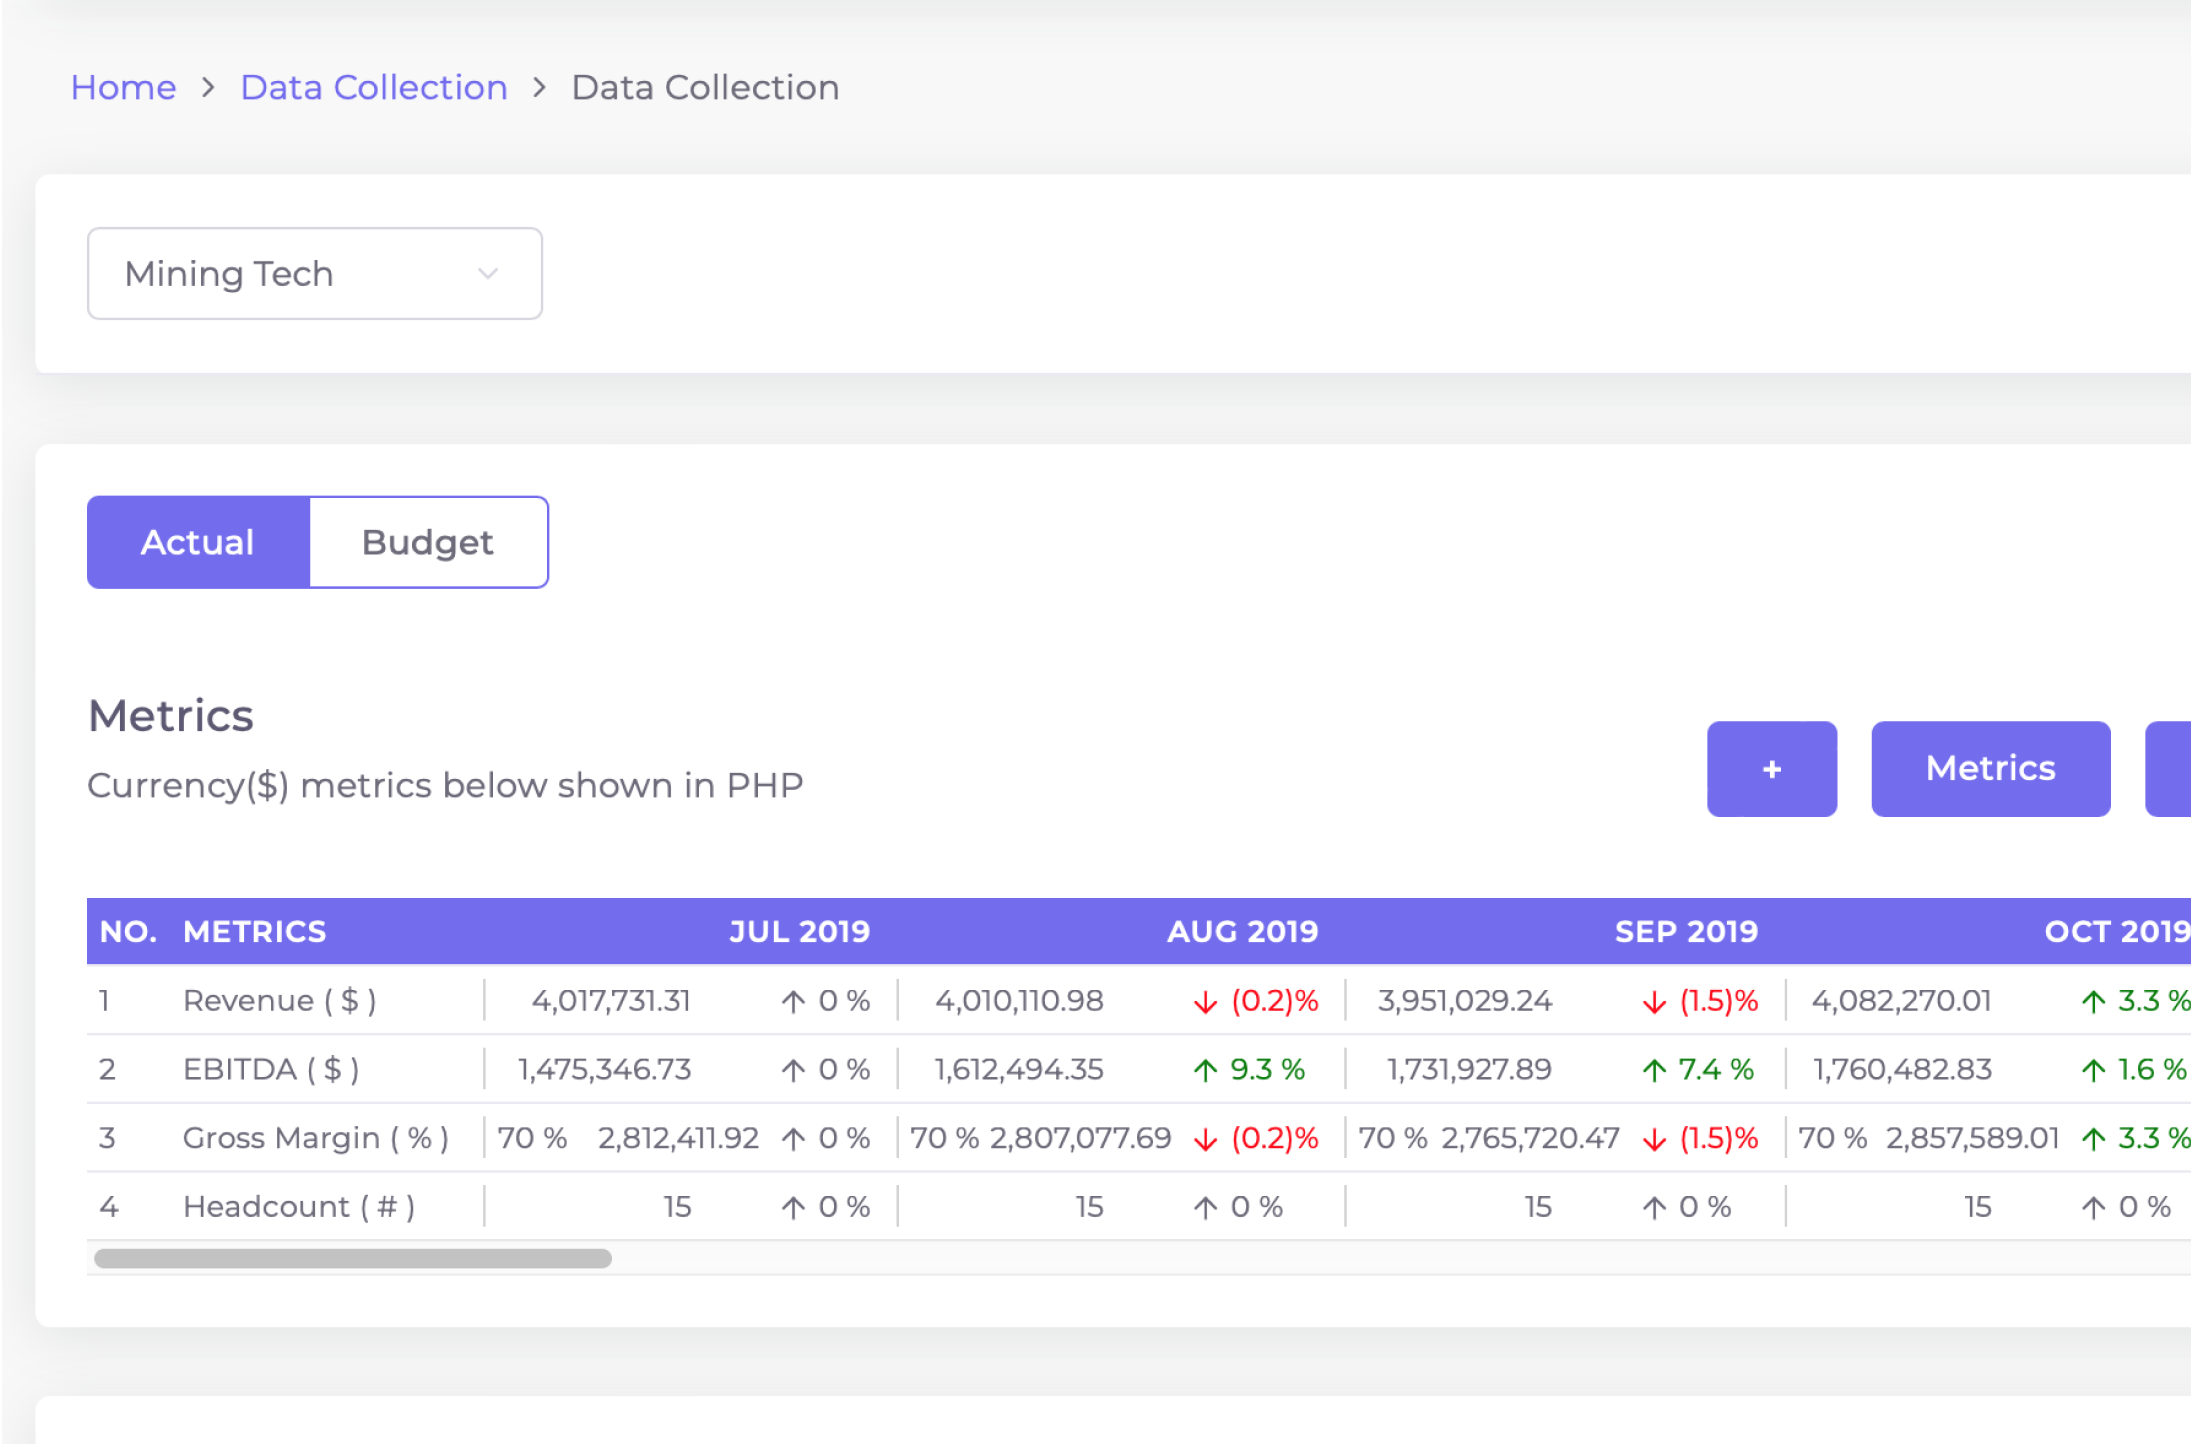Viewport: 2191px width, 1444px height.
Task: Click the horizontal table scrollbar
Action: tap(353, 1259)
